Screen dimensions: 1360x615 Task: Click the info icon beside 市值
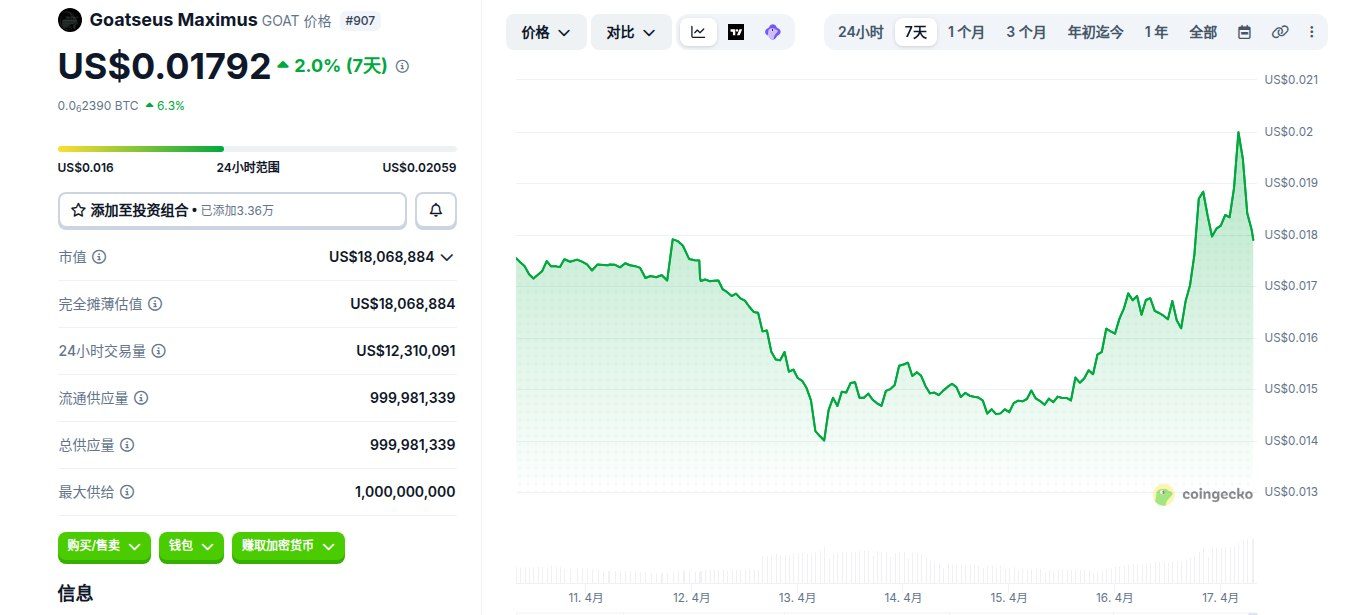pyautogui.click(x=99, y=257)
